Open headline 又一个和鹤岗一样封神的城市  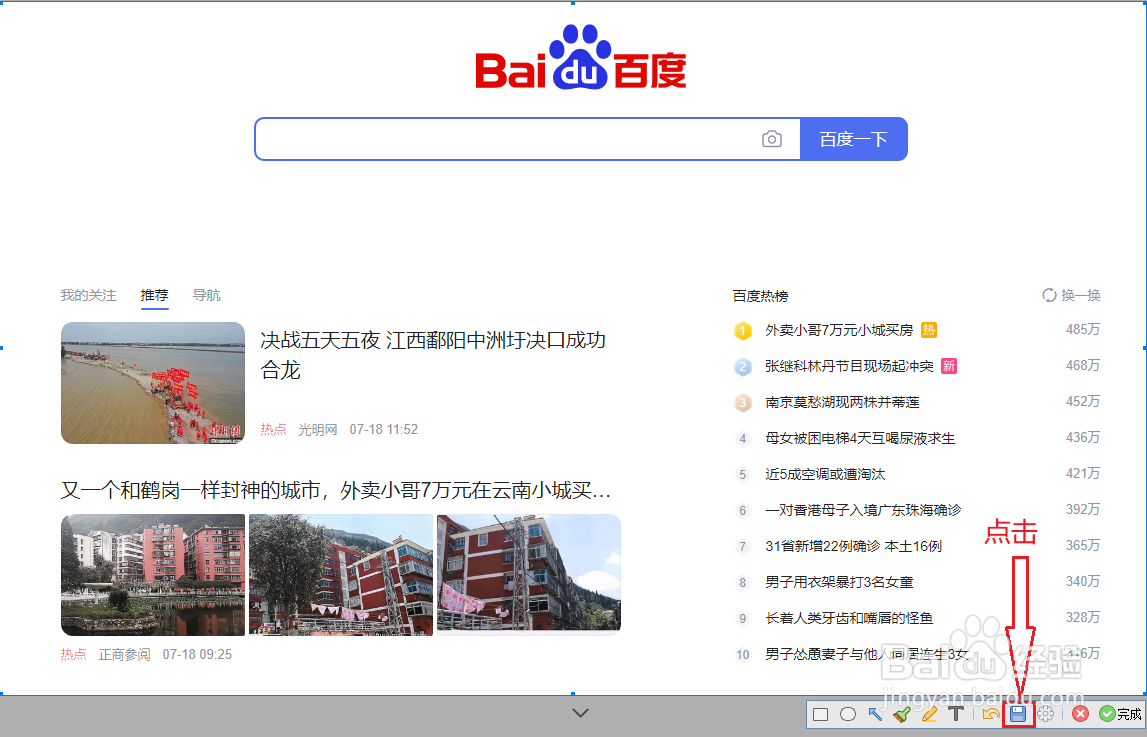click(x=336, y=490)
